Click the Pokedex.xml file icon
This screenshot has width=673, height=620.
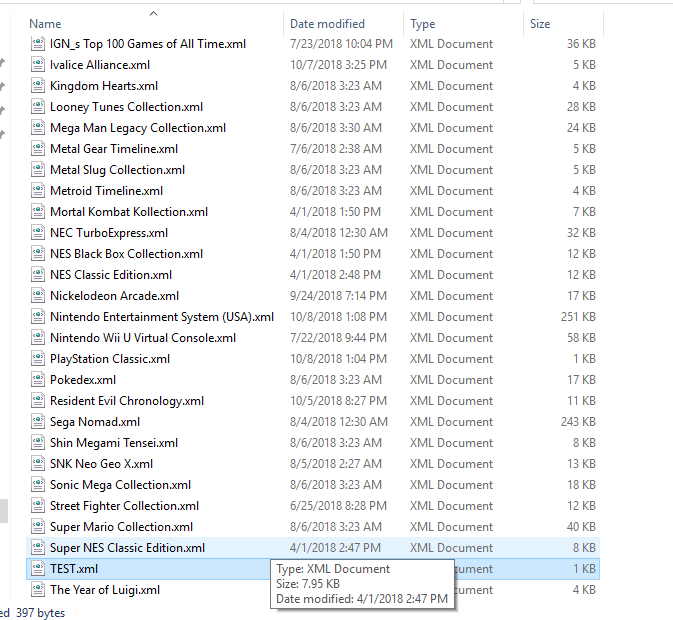click(38, 380)
